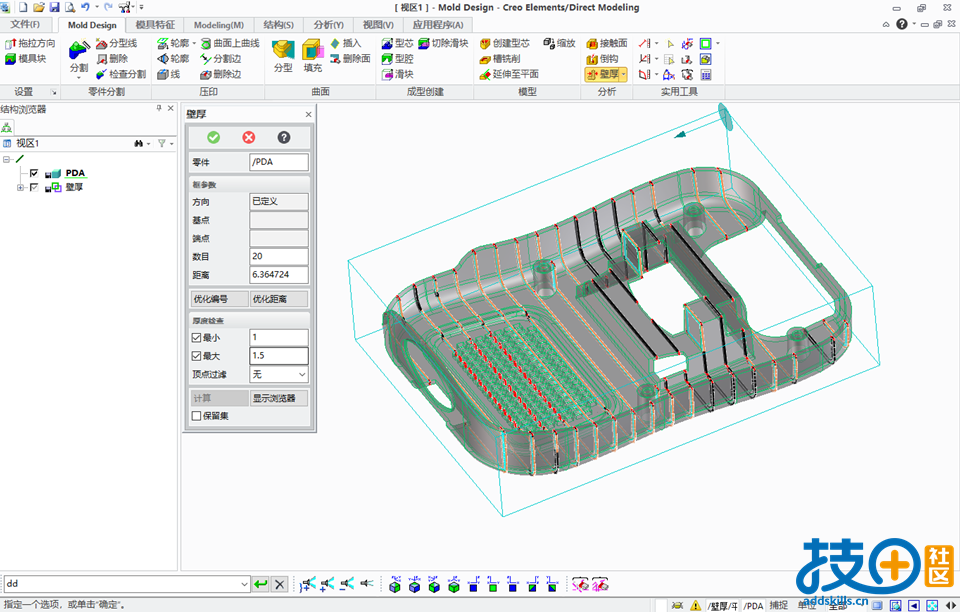Screen dimensions: 960x612
Task: Click the 已定义 direction button
Action: click(279, 201)
